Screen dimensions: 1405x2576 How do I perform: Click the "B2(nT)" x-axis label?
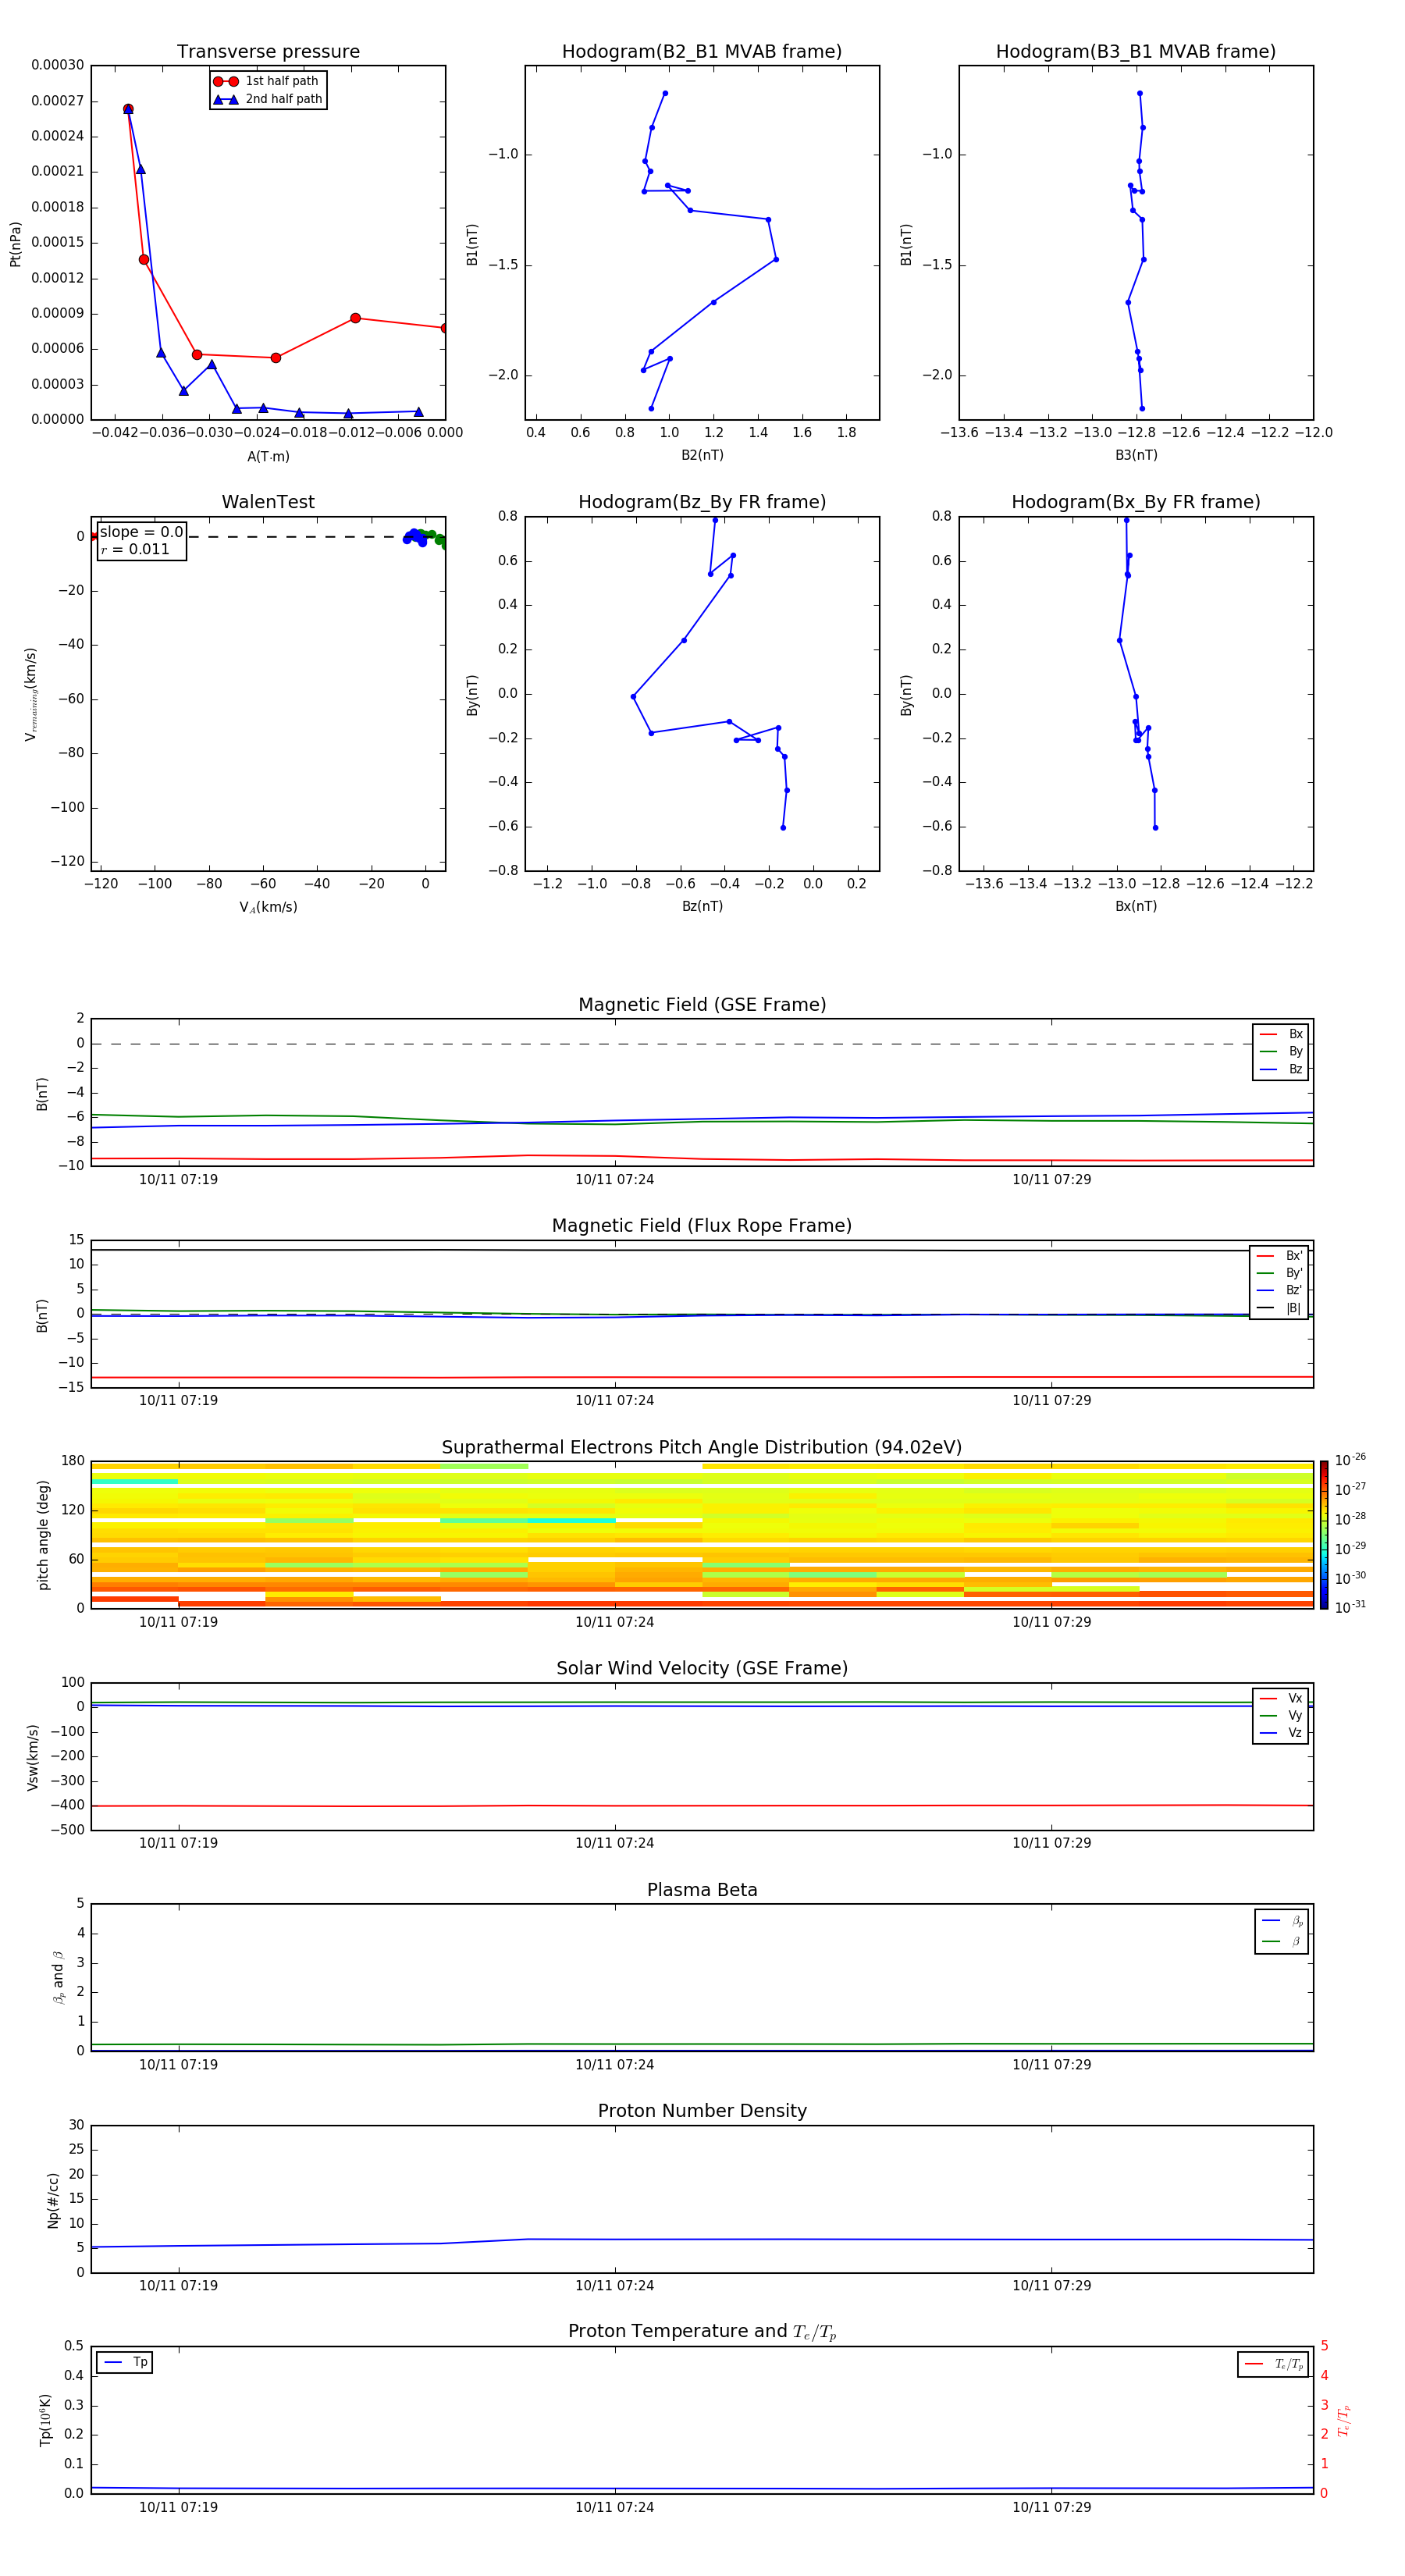702,455
